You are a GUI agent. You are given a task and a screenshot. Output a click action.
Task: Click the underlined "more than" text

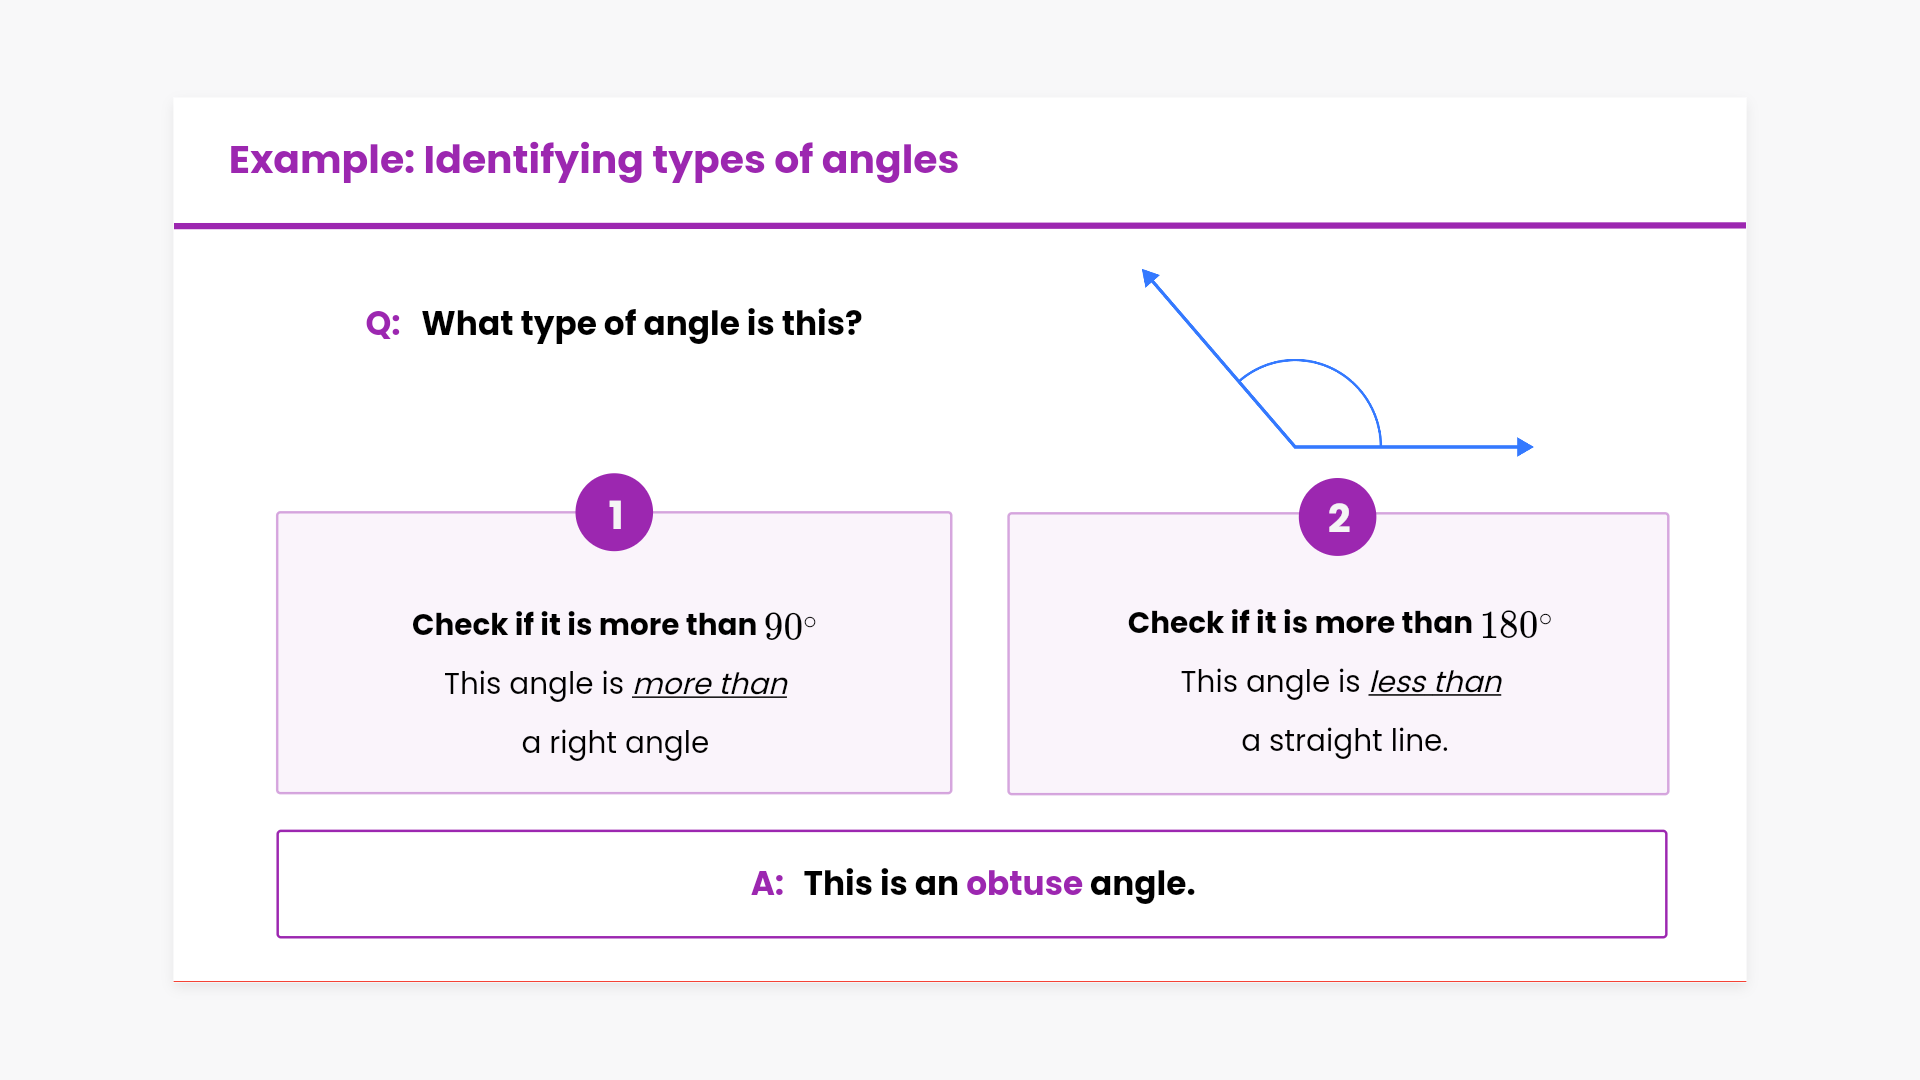[710, 684]
